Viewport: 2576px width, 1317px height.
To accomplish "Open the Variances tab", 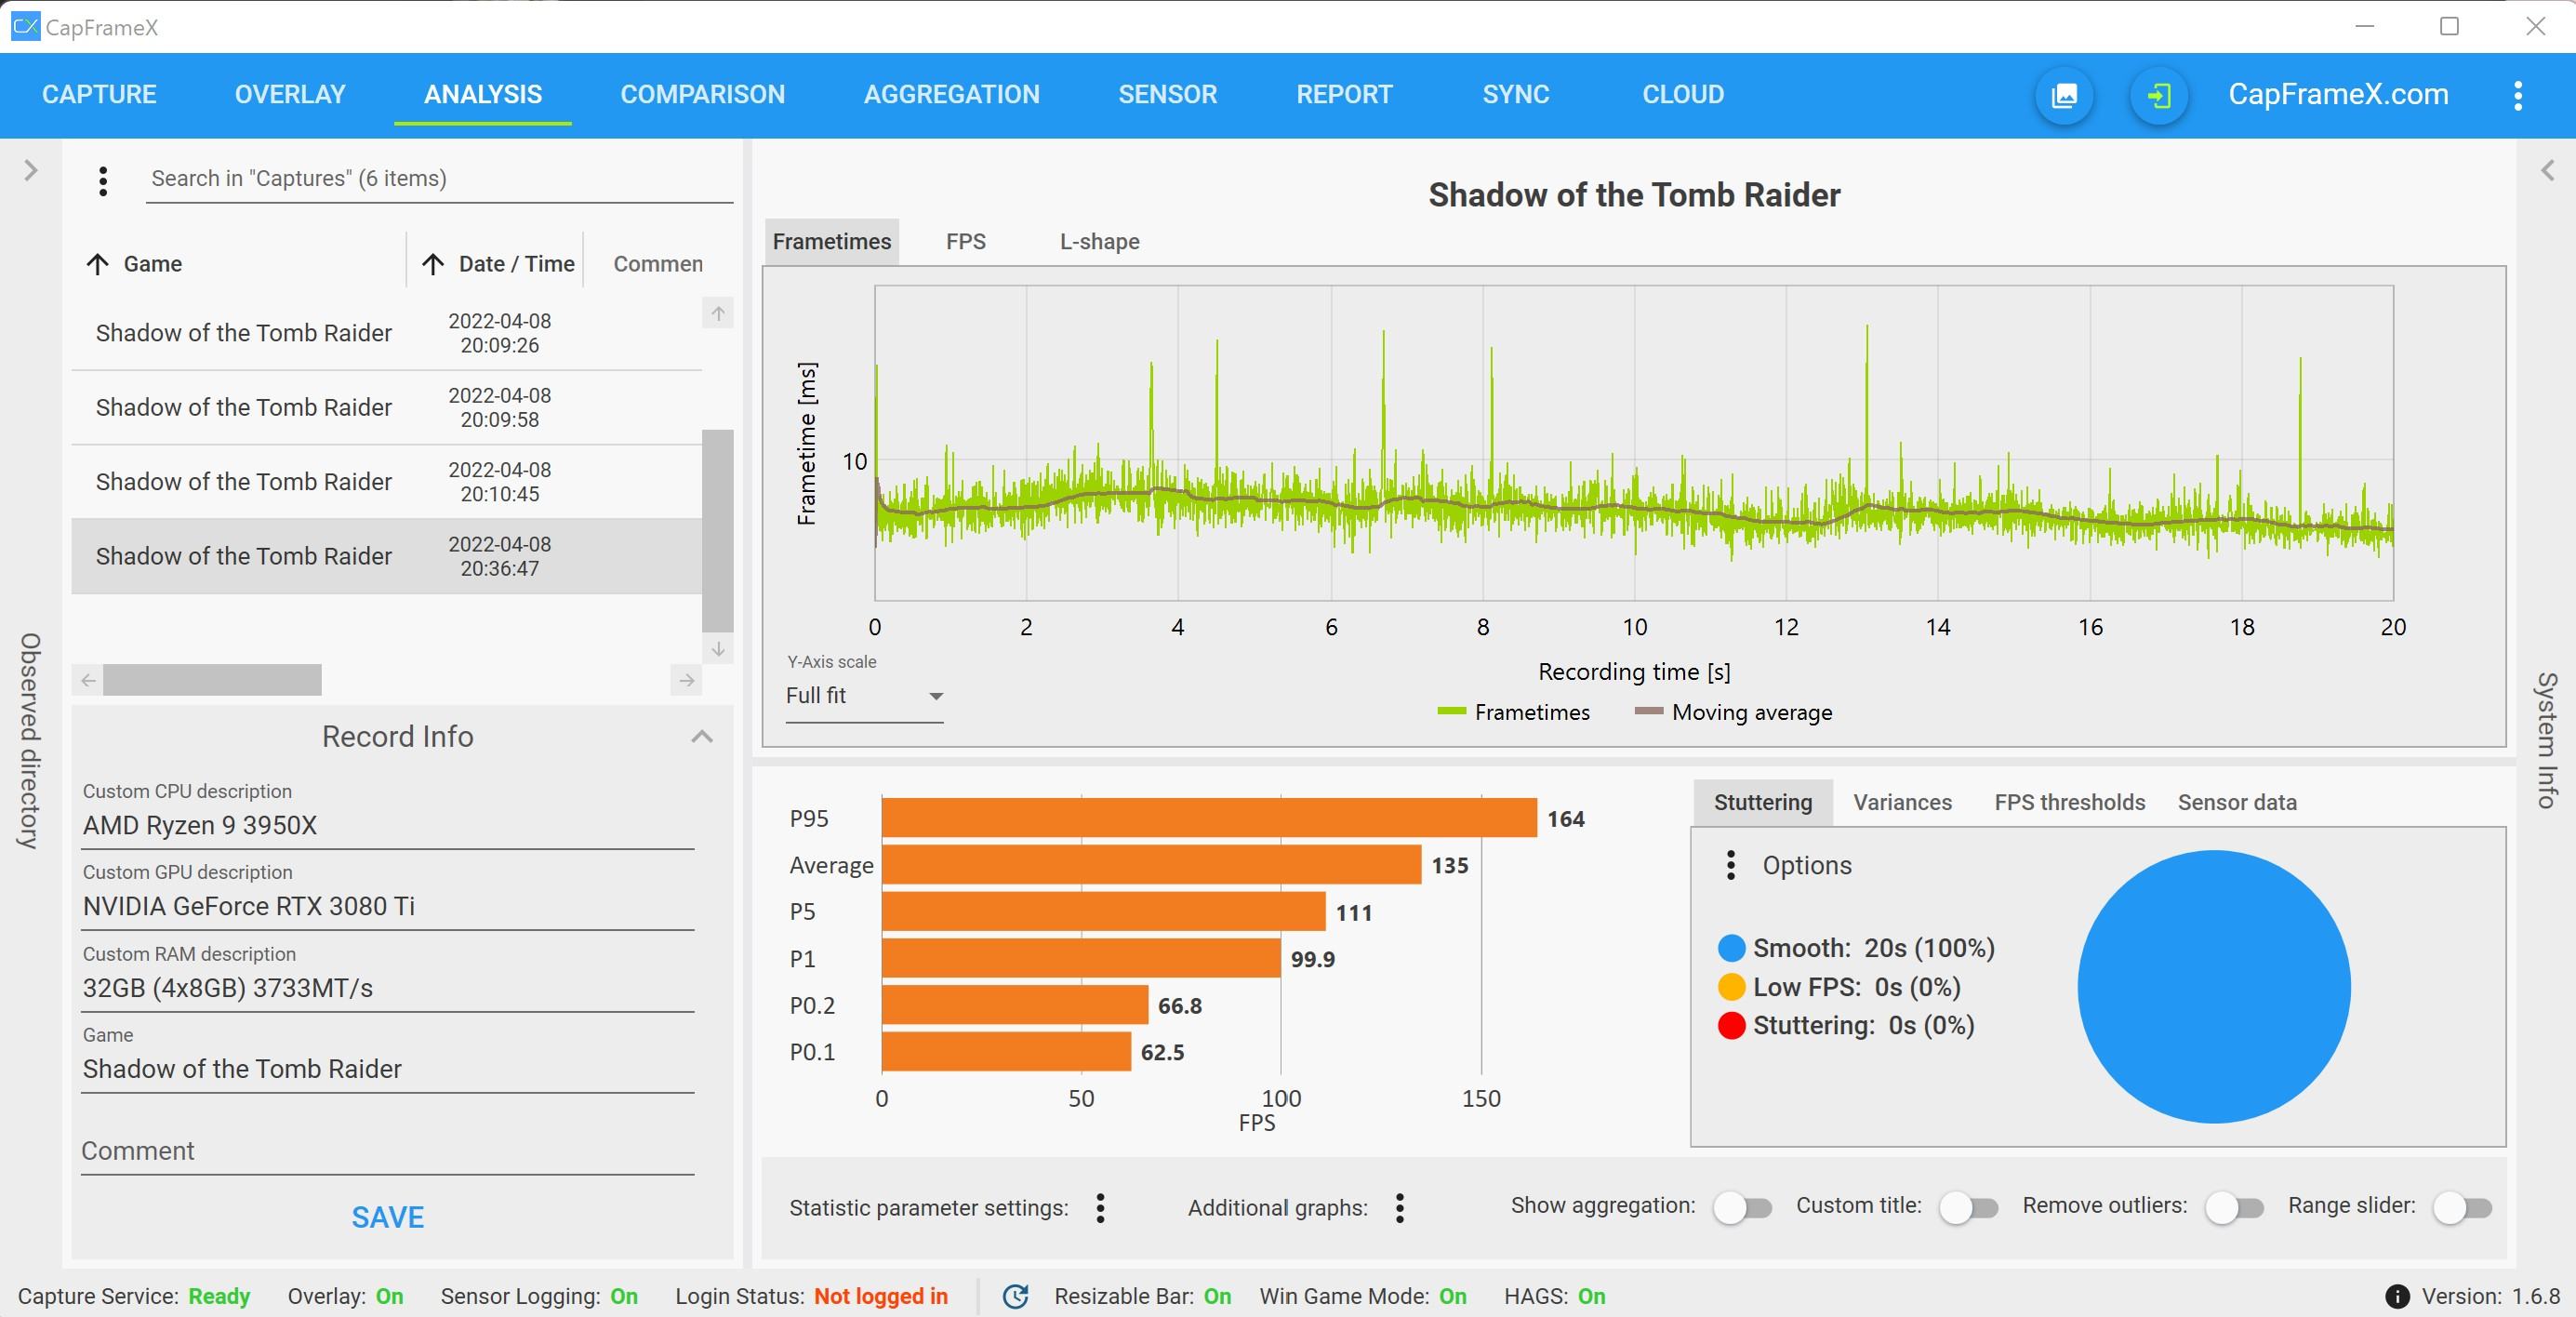I will (x=1902, y=803).
